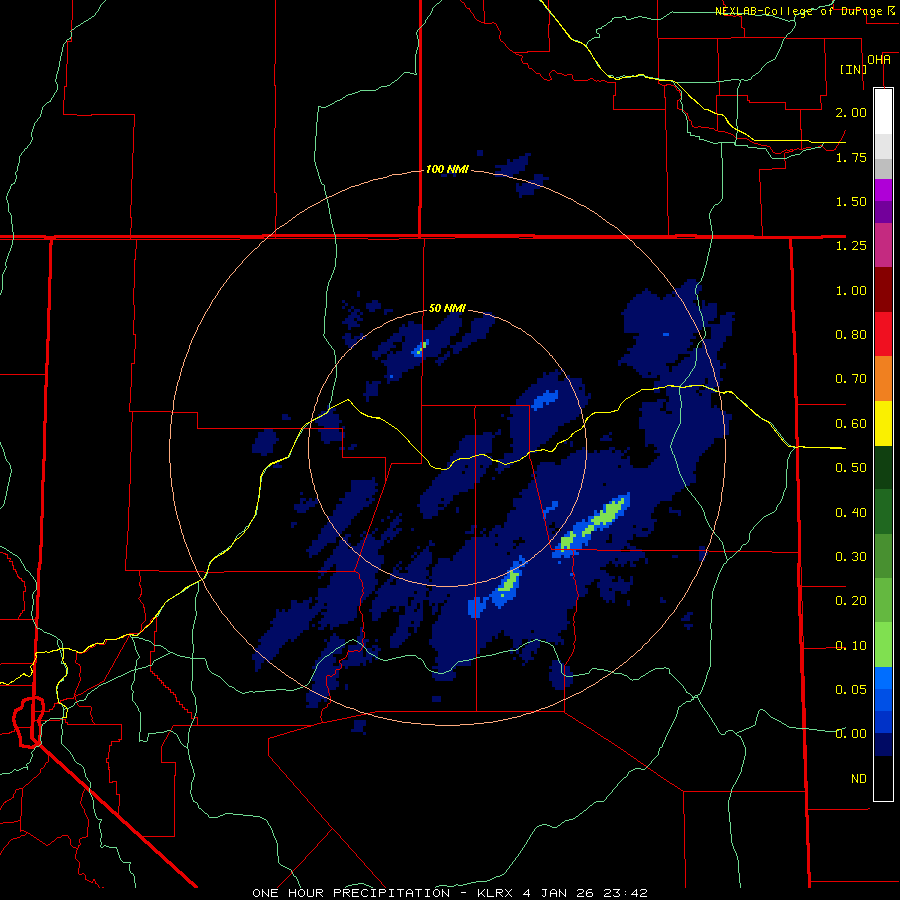The width and height of the screenshot is (900, 900).
Task: Click the [IN] units label
Action: point(853,69)
